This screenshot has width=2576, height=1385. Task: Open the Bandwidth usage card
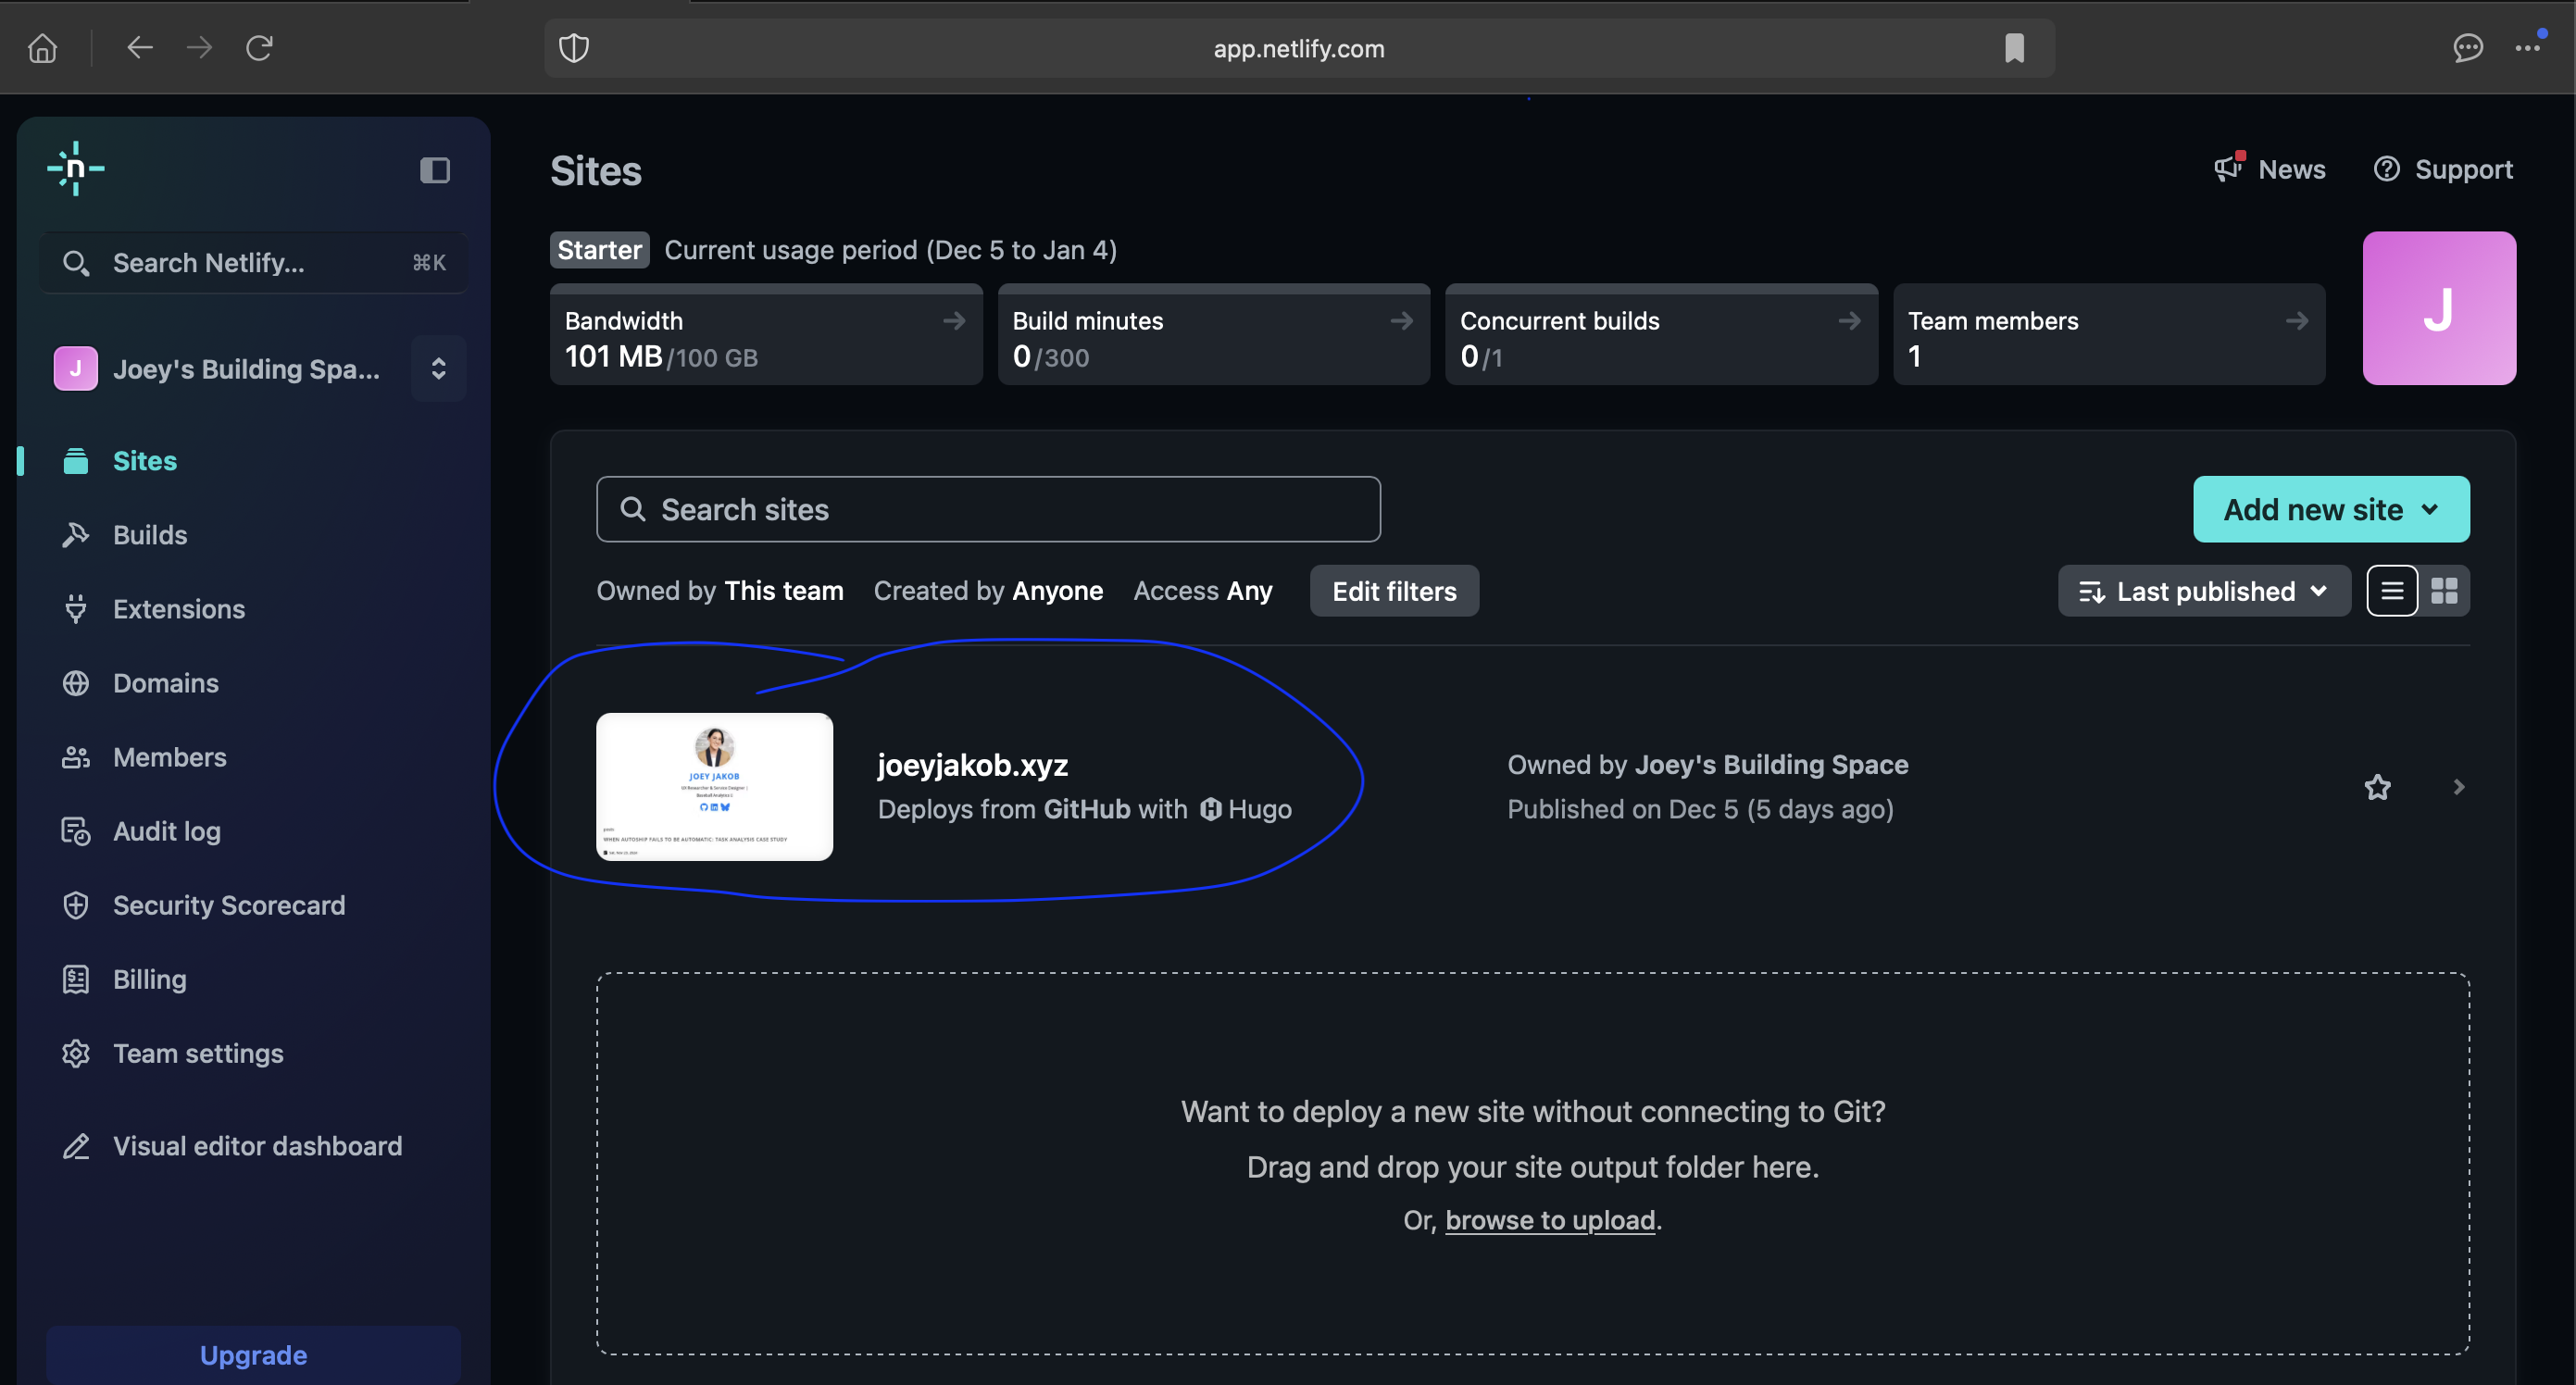click(x=765, y=335)
